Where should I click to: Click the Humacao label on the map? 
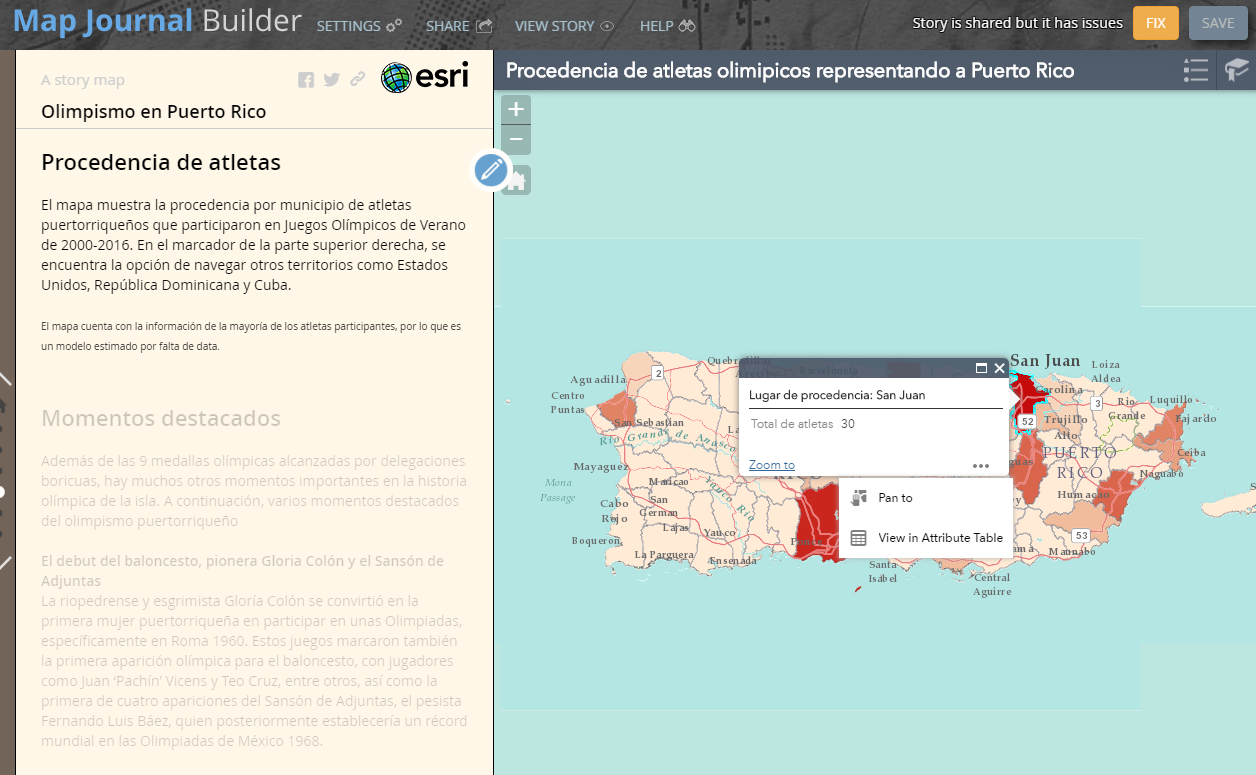pyautogui.click(x=1083, y=495)
